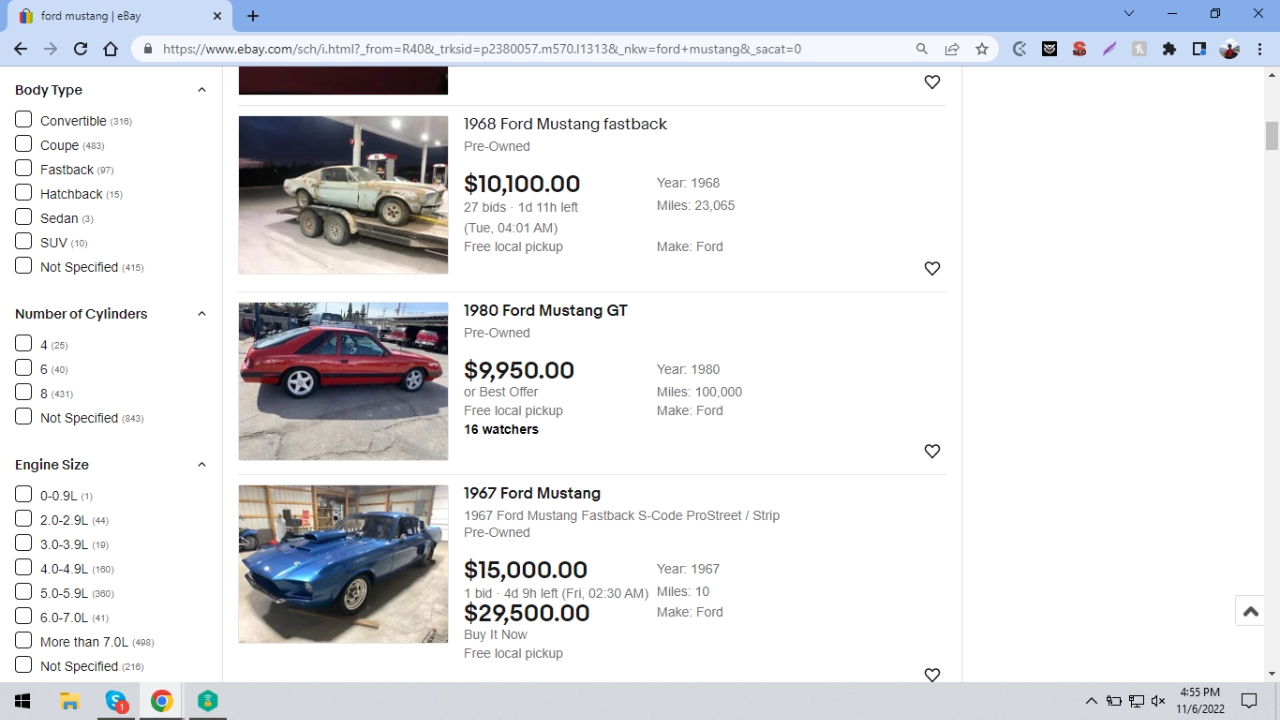Reload the eBay page
This screenshot has width=1280, height=720.
pyautogui.click(x=80, y=48)
